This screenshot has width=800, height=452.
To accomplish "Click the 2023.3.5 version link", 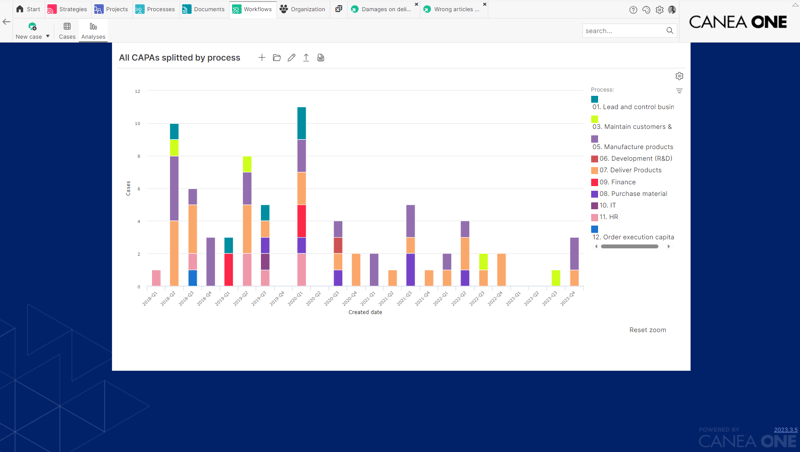I will (x=786, y=430).
